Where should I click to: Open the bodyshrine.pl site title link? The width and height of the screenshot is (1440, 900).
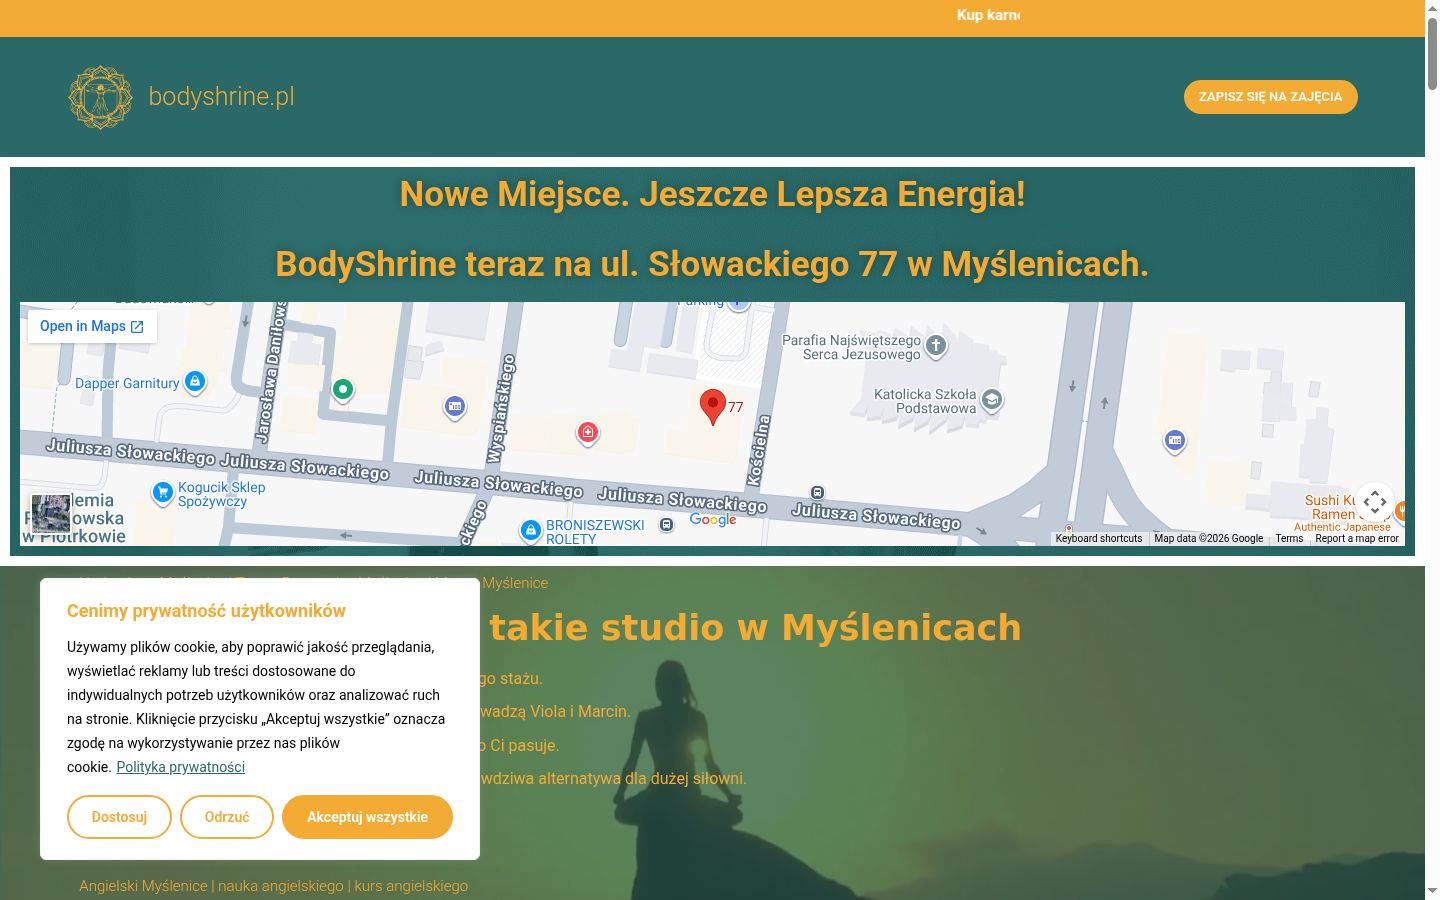[x=221, y=96]
